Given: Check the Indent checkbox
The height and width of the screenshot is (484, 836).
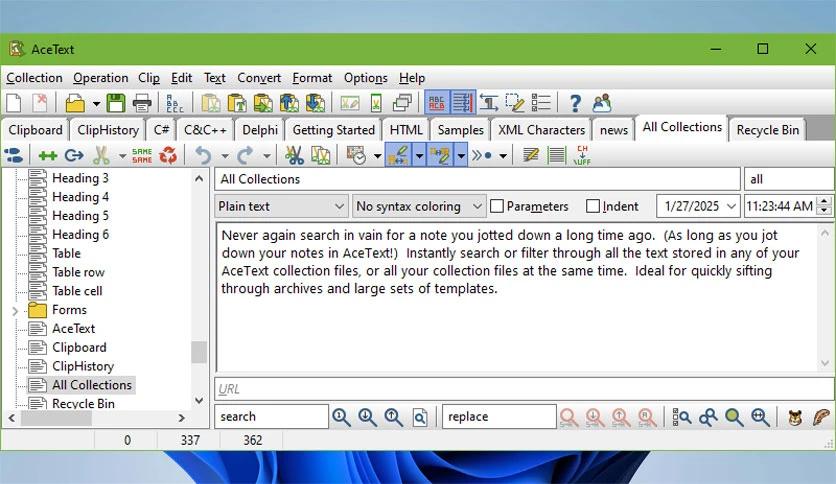Looking at the screenshot, I should pos(592,206).
